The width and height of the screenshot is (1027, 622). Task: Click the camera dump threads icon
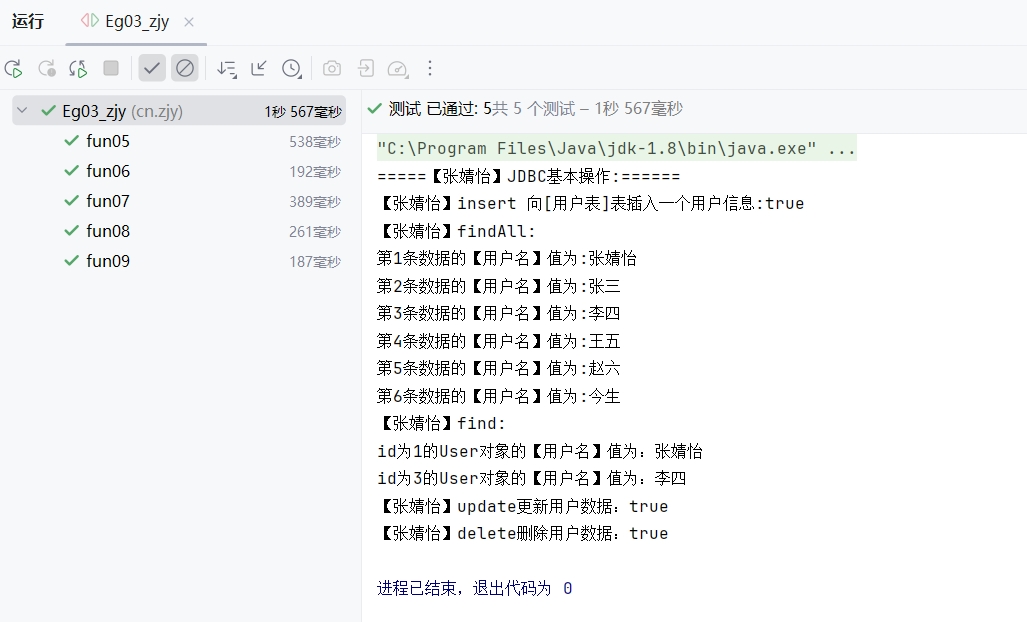[x=332, y=68]
